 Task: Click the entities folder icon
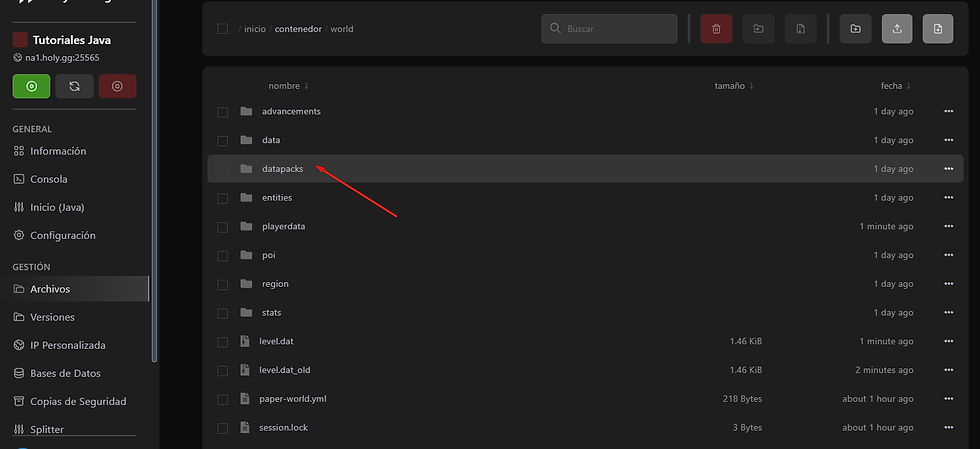(x=246, y=198)
